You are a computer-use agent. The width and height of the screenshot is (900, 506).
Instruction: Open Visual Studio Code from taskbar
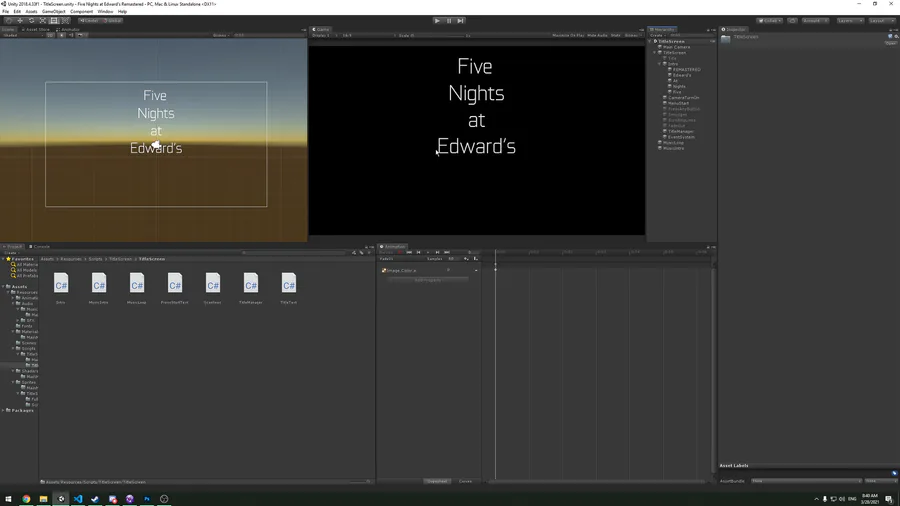78,499
